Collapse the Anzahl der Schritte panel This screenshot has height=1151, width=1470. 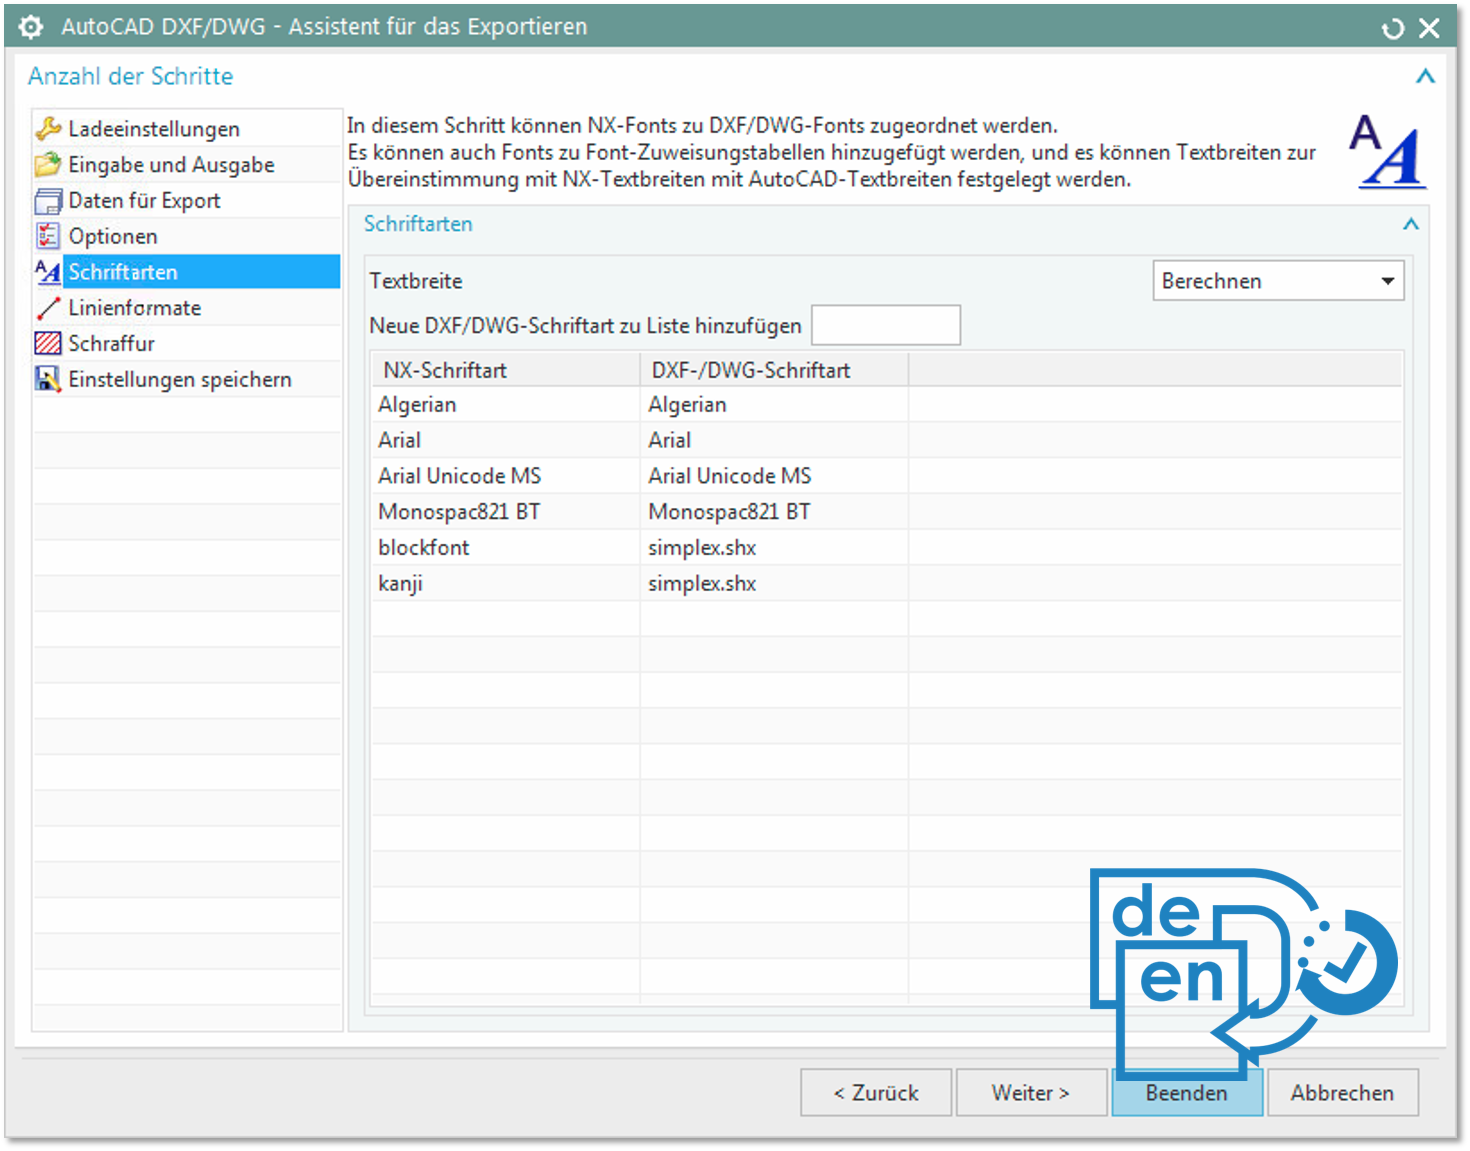pos(1425,76)
